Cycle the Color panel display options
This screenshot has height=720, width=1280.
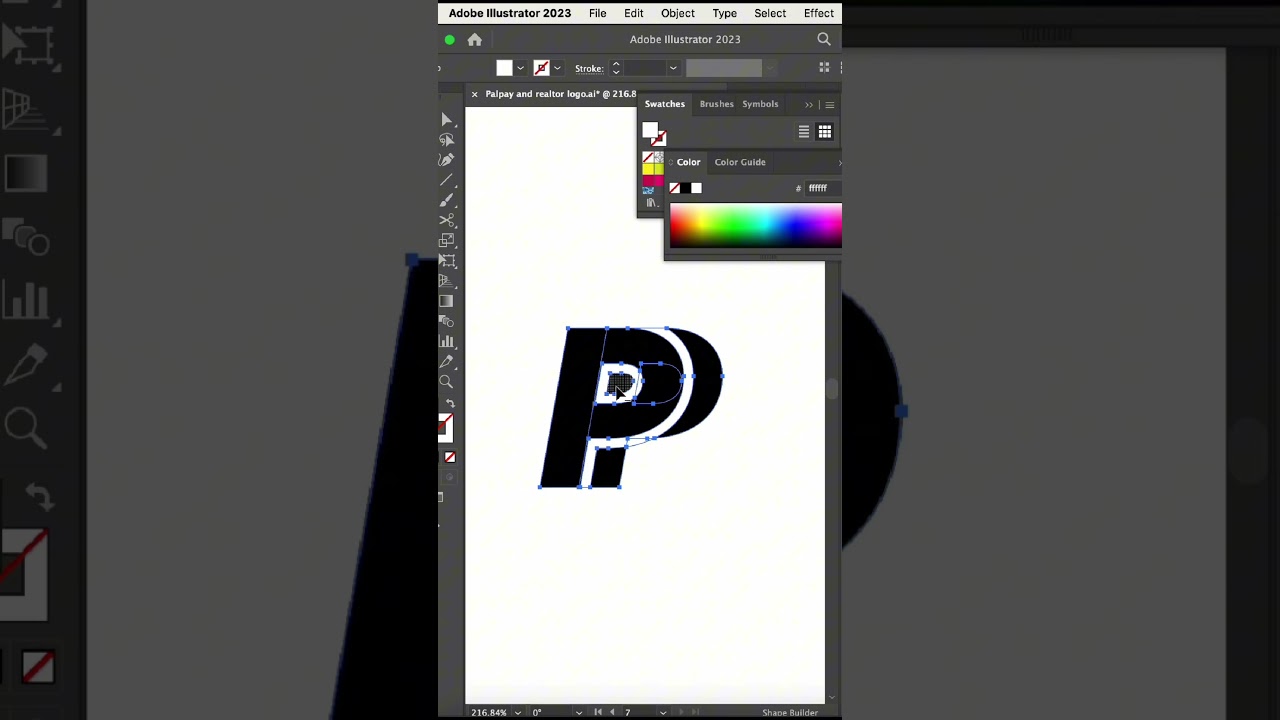[x=673, y=162]
